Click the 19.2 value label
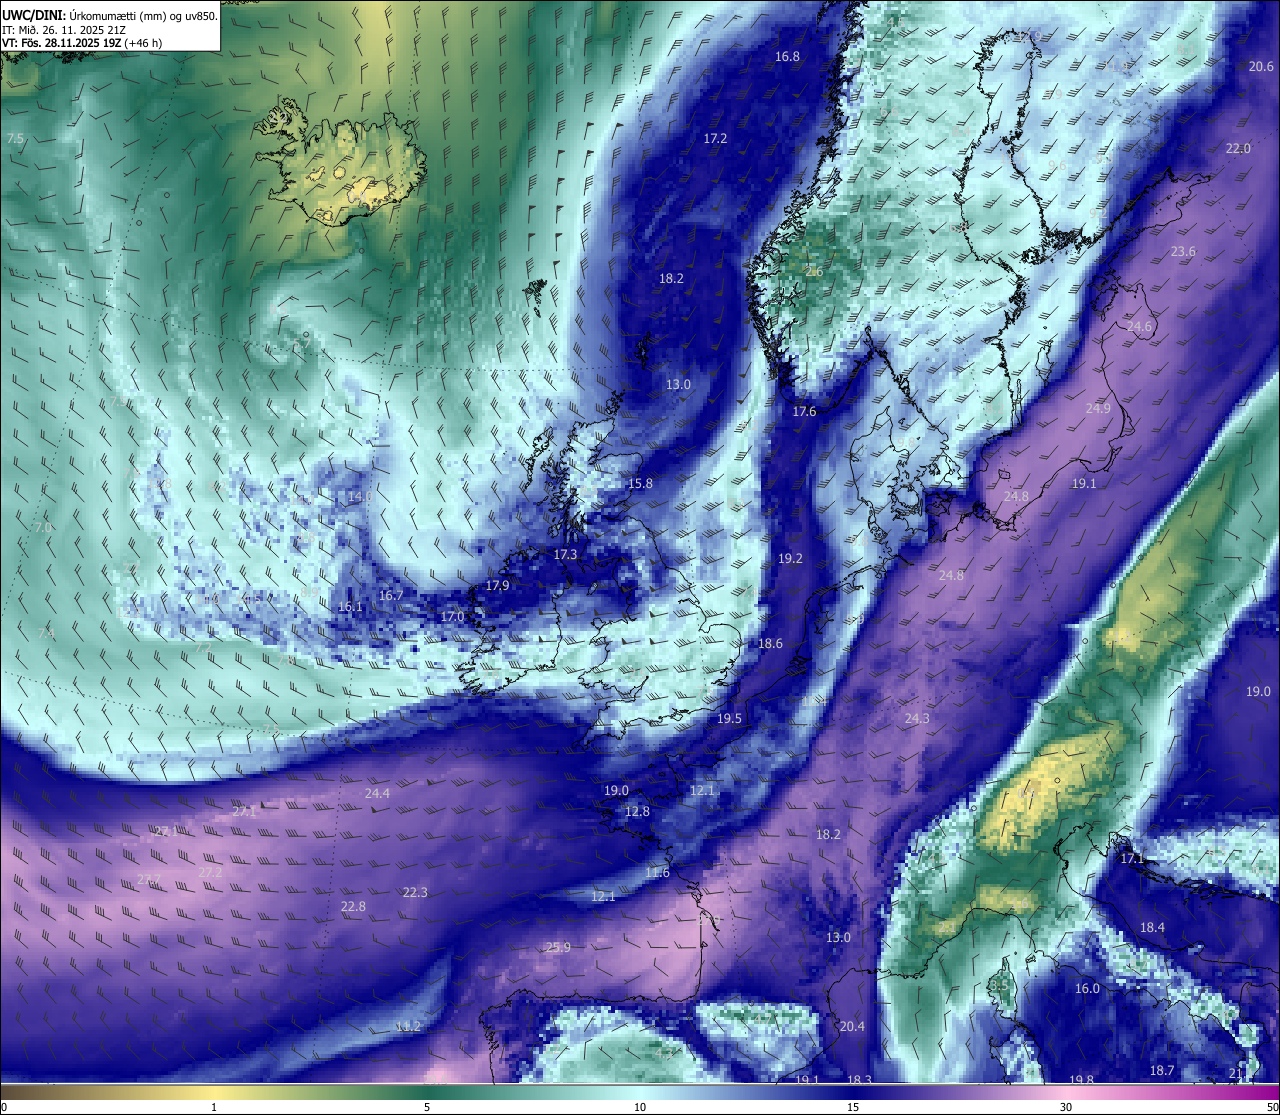Image resolution: width=1280 pixels, height=1115 pixels. pos(790,559)
